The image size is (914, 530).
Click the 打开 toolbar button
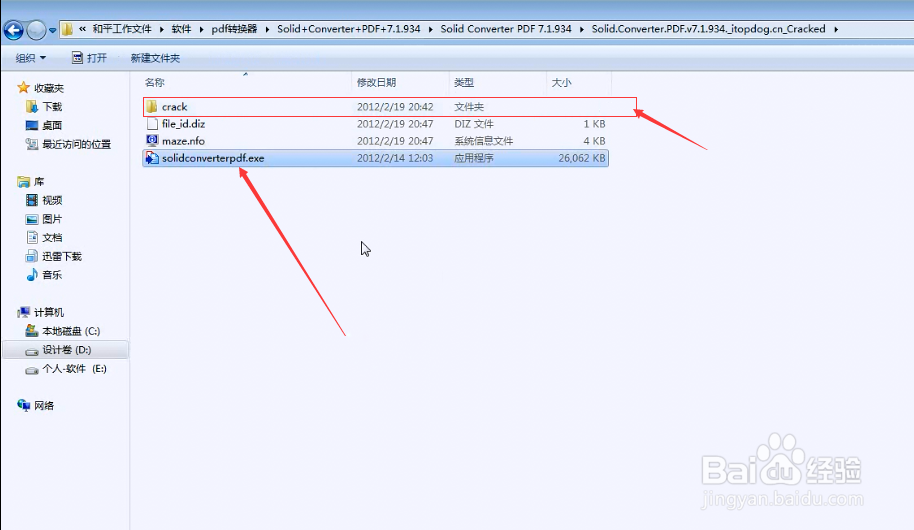tap(89, 58)
